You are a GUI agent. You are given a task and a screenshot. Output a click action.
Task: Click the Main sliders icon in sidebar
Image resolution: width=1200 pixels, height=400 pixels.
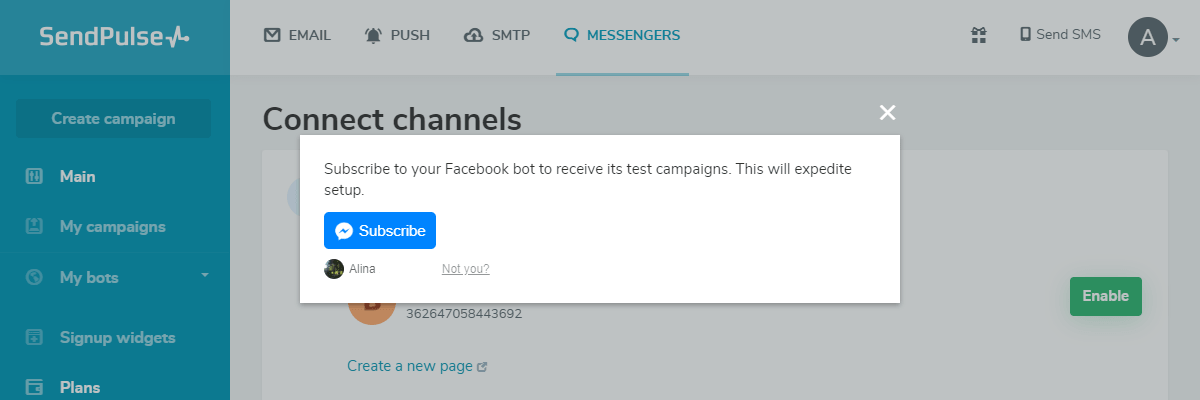(x=34, y=177)
